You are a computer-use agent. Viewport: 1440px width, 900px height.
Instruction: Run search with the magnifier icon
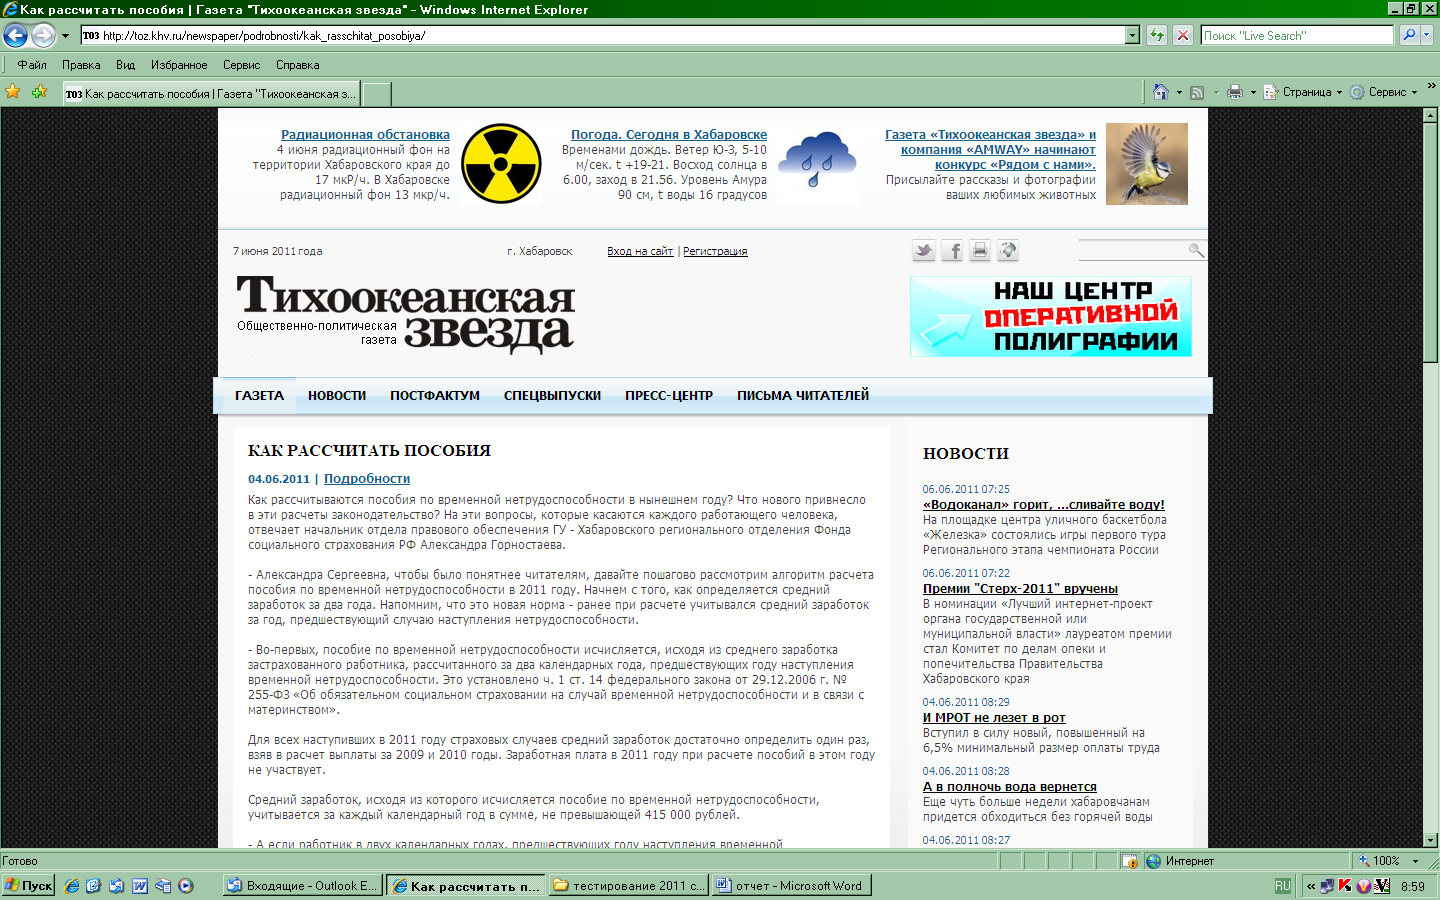[1409, 35]
